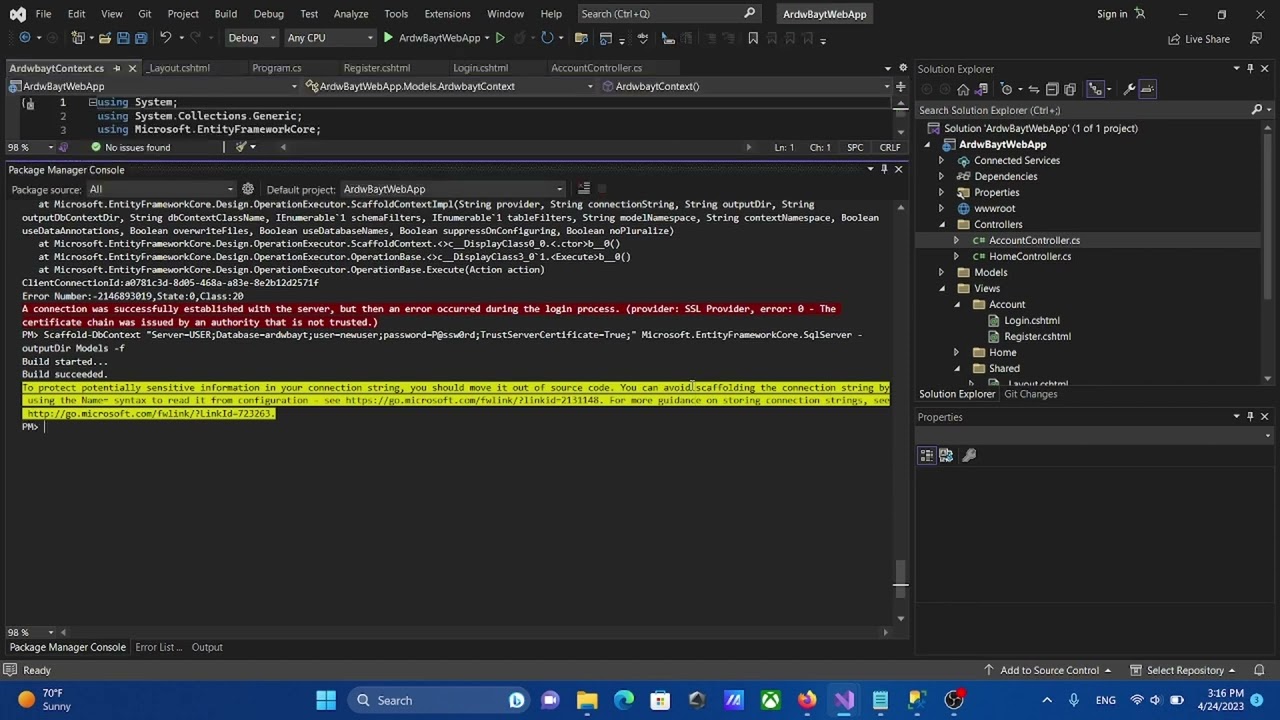Click Property Pages wrench in Properties panel
This screenshot has width=1280, height=720.
point(968,455)
